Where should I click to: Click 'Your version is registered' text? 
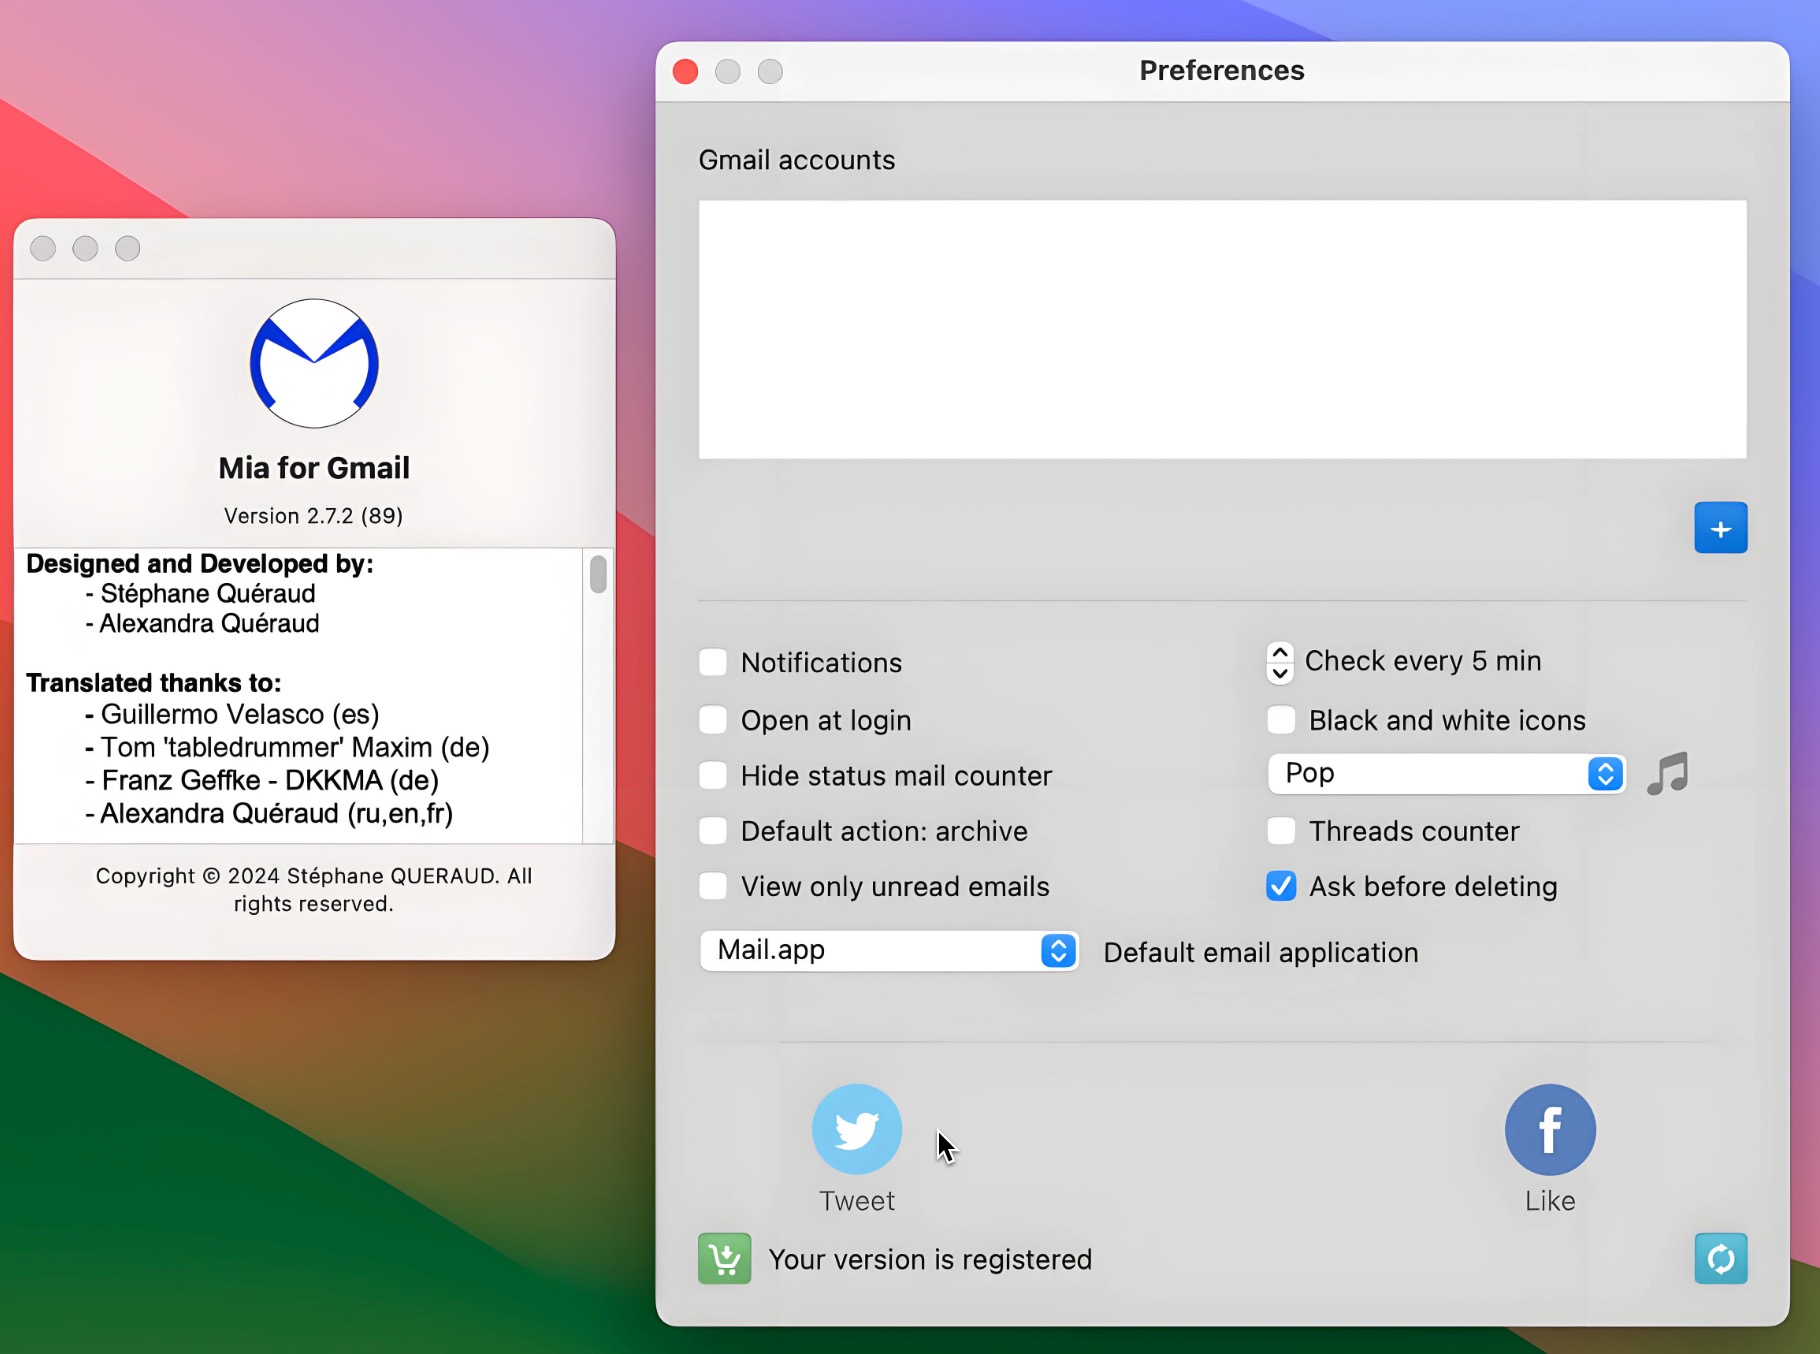(930, 1260)
